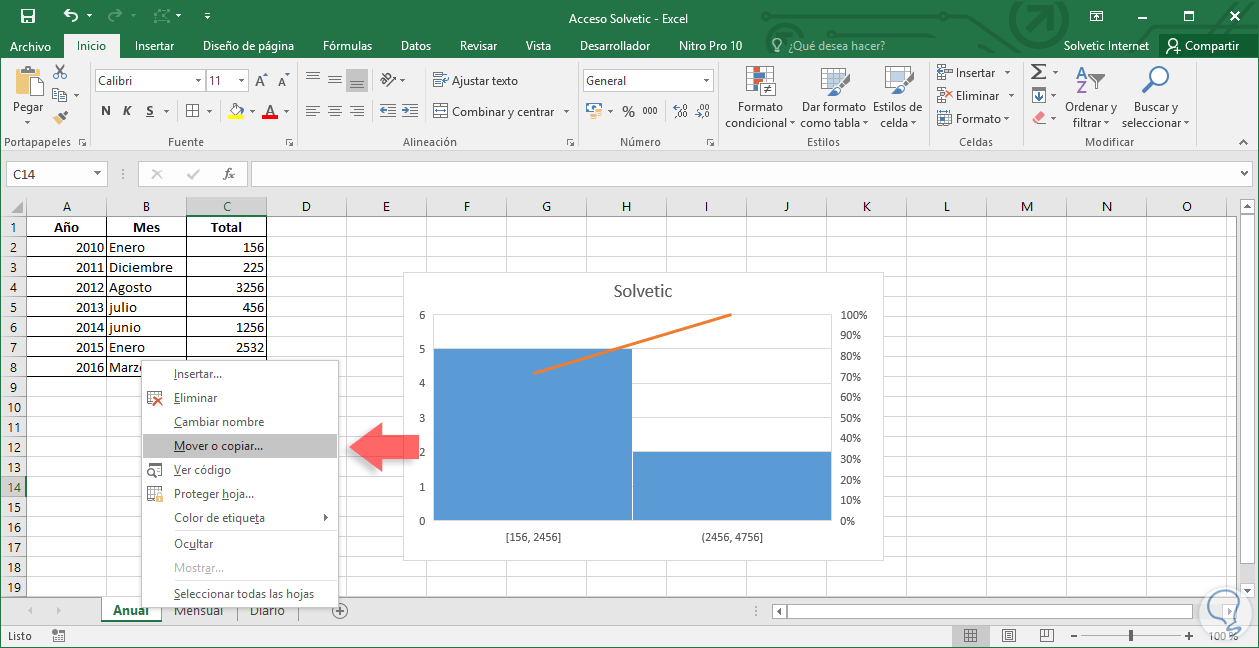The height and width of the screenshot is (648, 1259).
Task: Click the Insert Function fx icon
Action: (x=228, y=174)
